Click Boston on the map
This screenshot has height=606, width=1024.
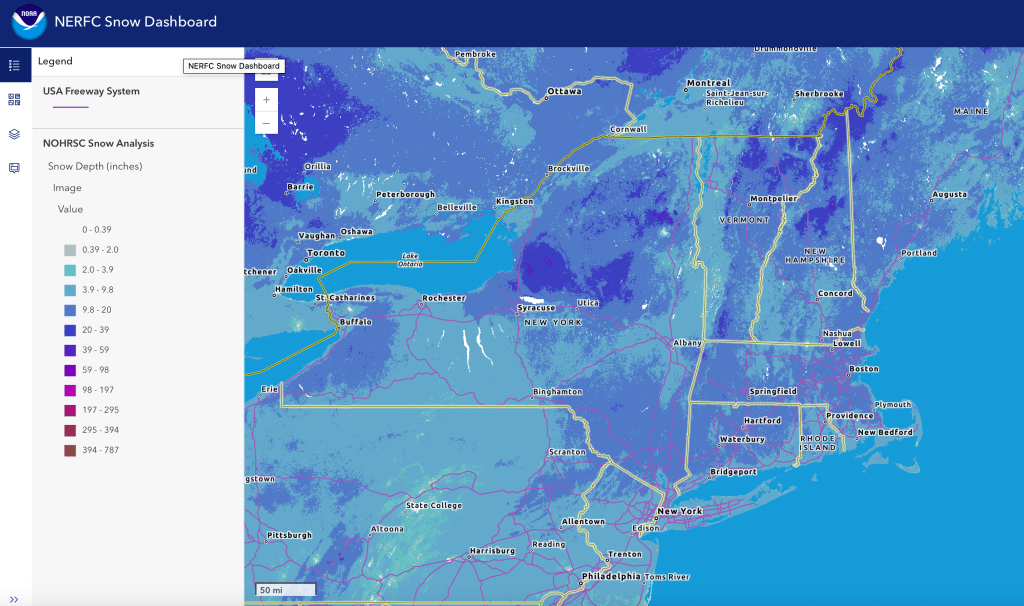point(860,368)
